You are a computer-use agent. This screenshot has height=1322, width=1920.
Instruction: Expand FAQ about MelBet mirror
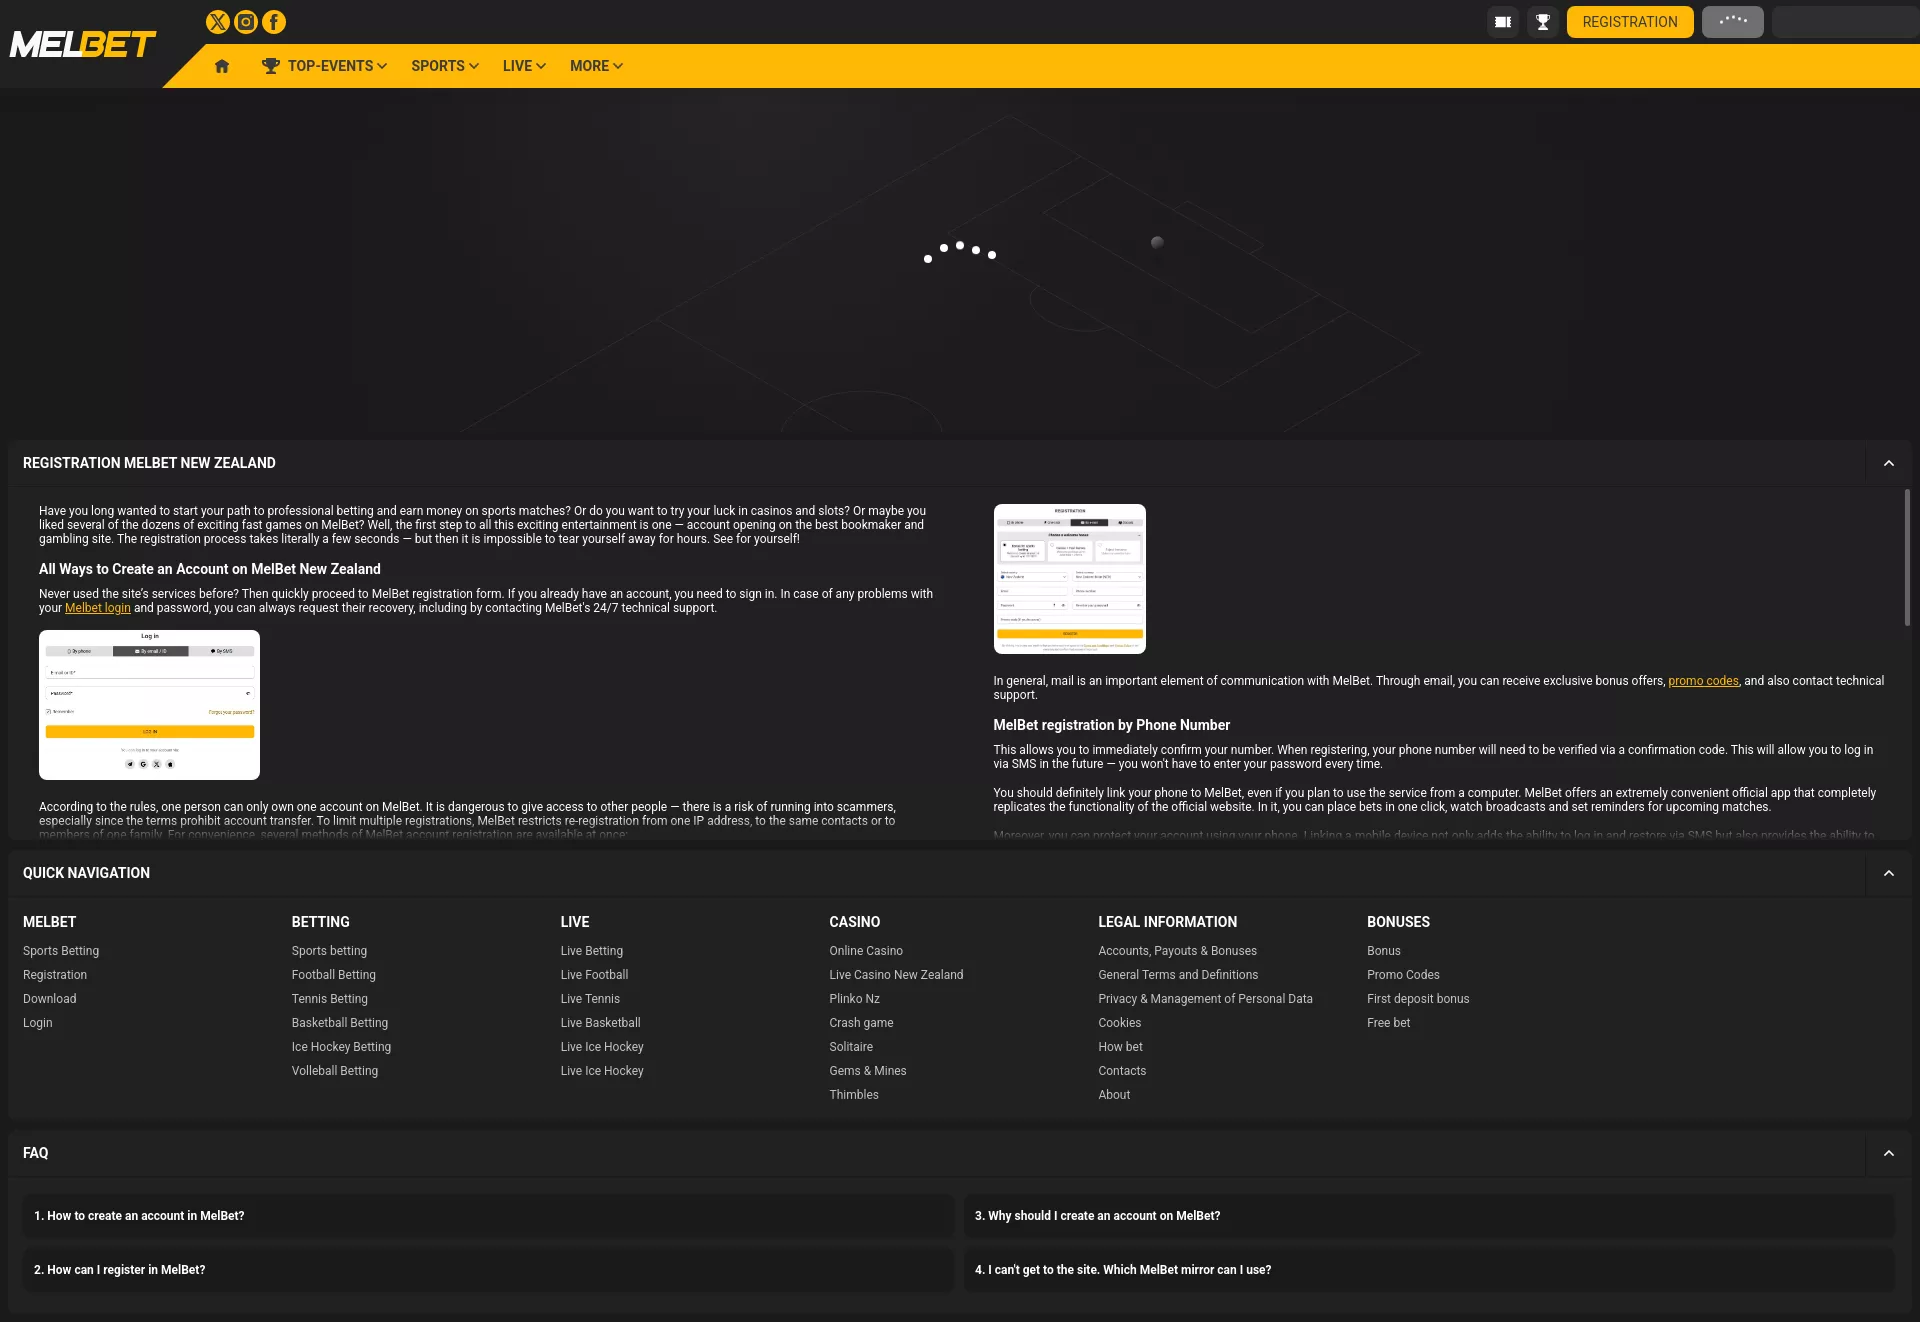click(x=1429, y=1270)
